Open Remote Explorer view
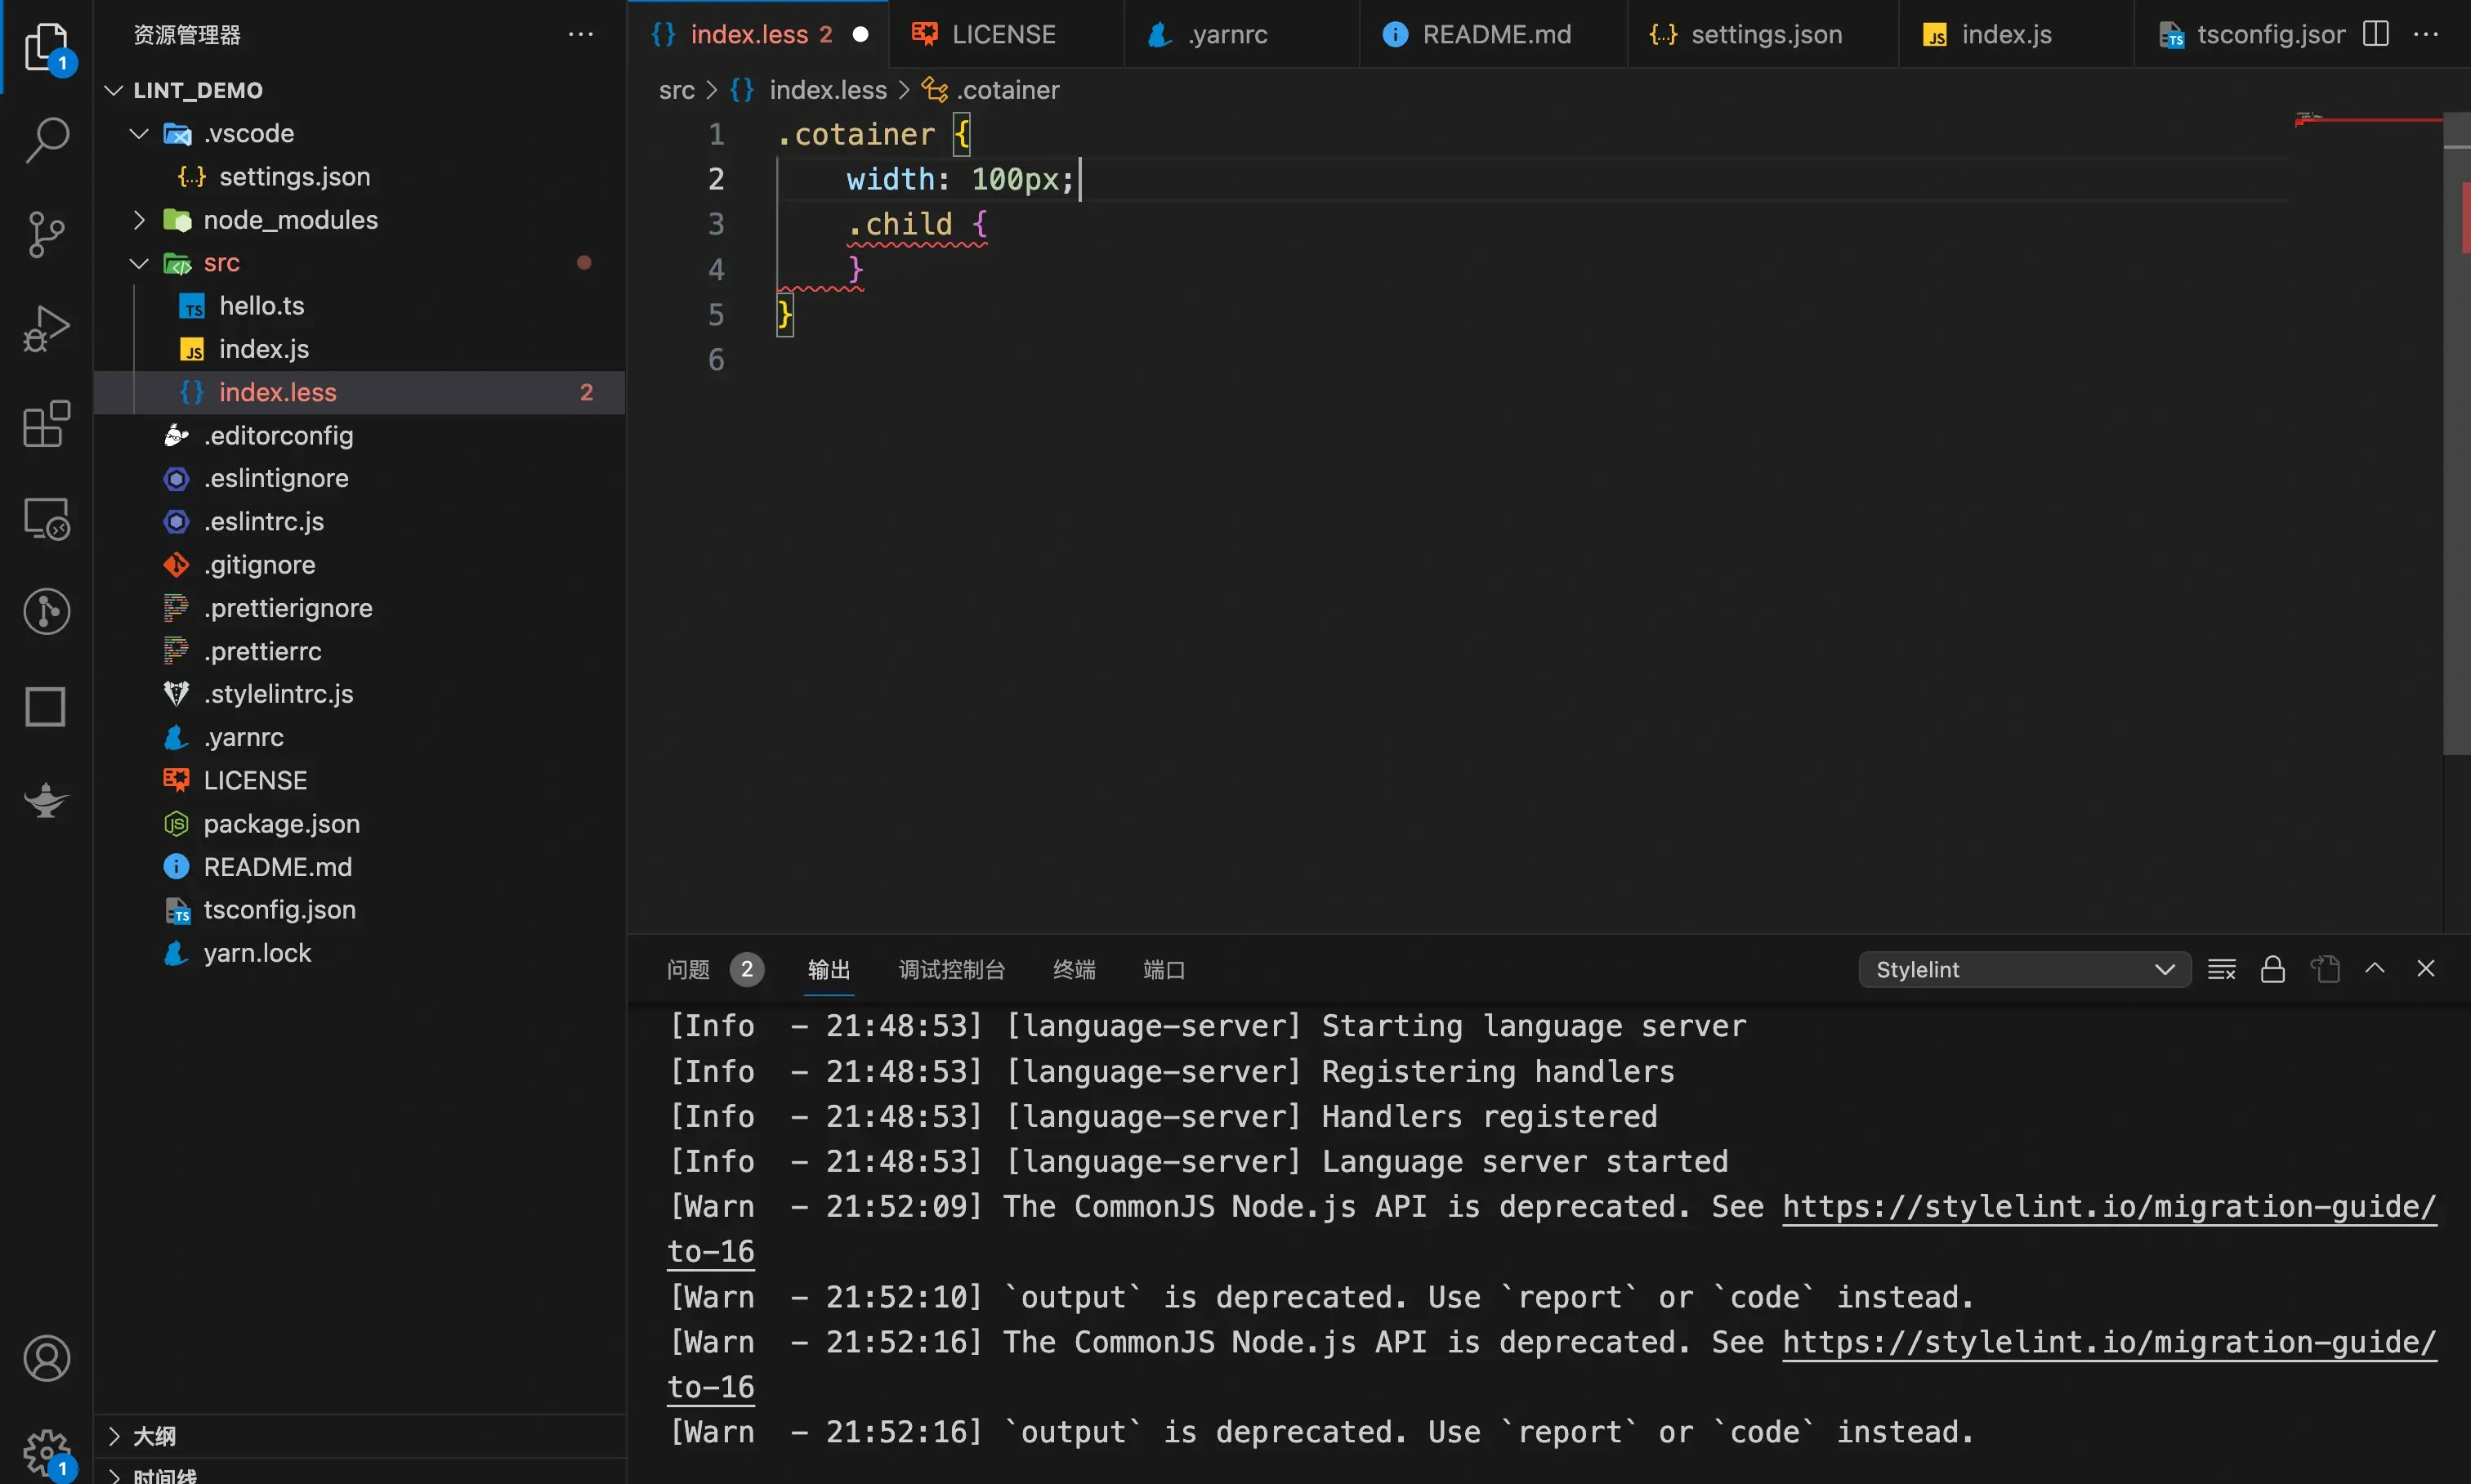Image resolution: width=2471 pixels, height=1484 pixels. click(x=46, y=519)
